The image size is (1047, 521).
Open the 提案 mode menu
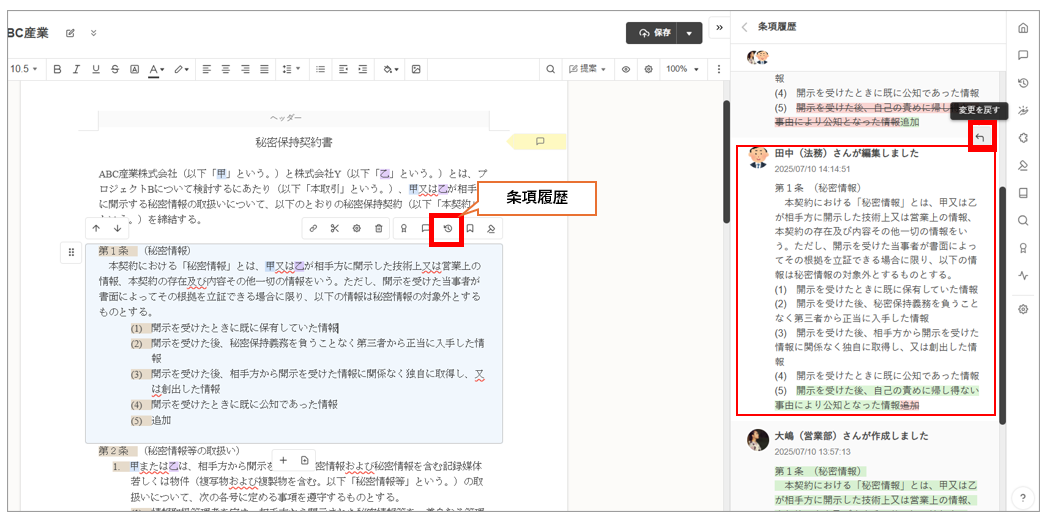click(589, 69)
